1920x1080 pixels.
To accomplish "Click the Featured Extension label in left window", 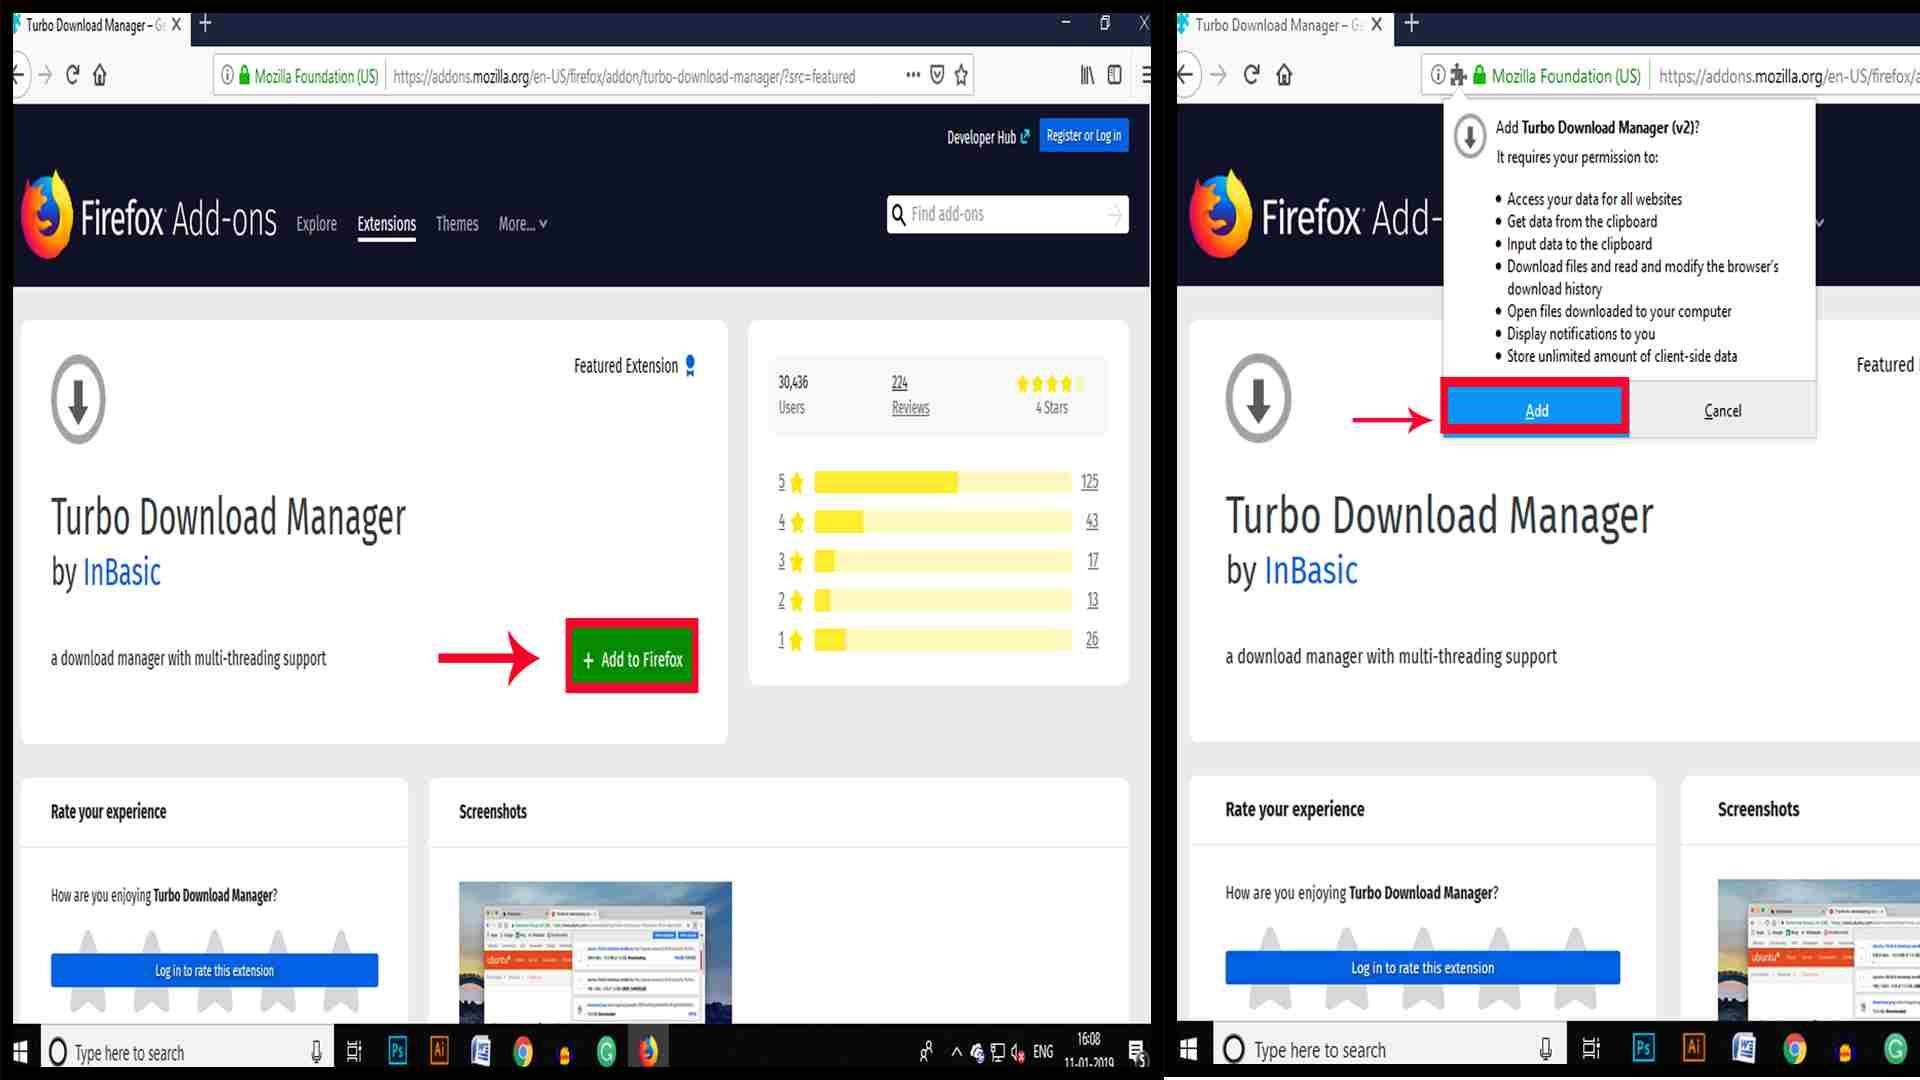I will pos(626,366).
